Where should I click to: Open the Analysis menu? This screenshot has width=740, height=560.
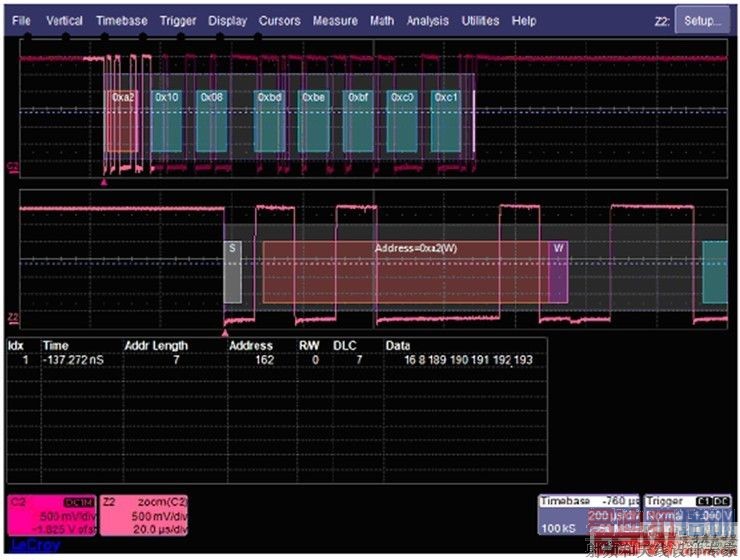(428, 21)
